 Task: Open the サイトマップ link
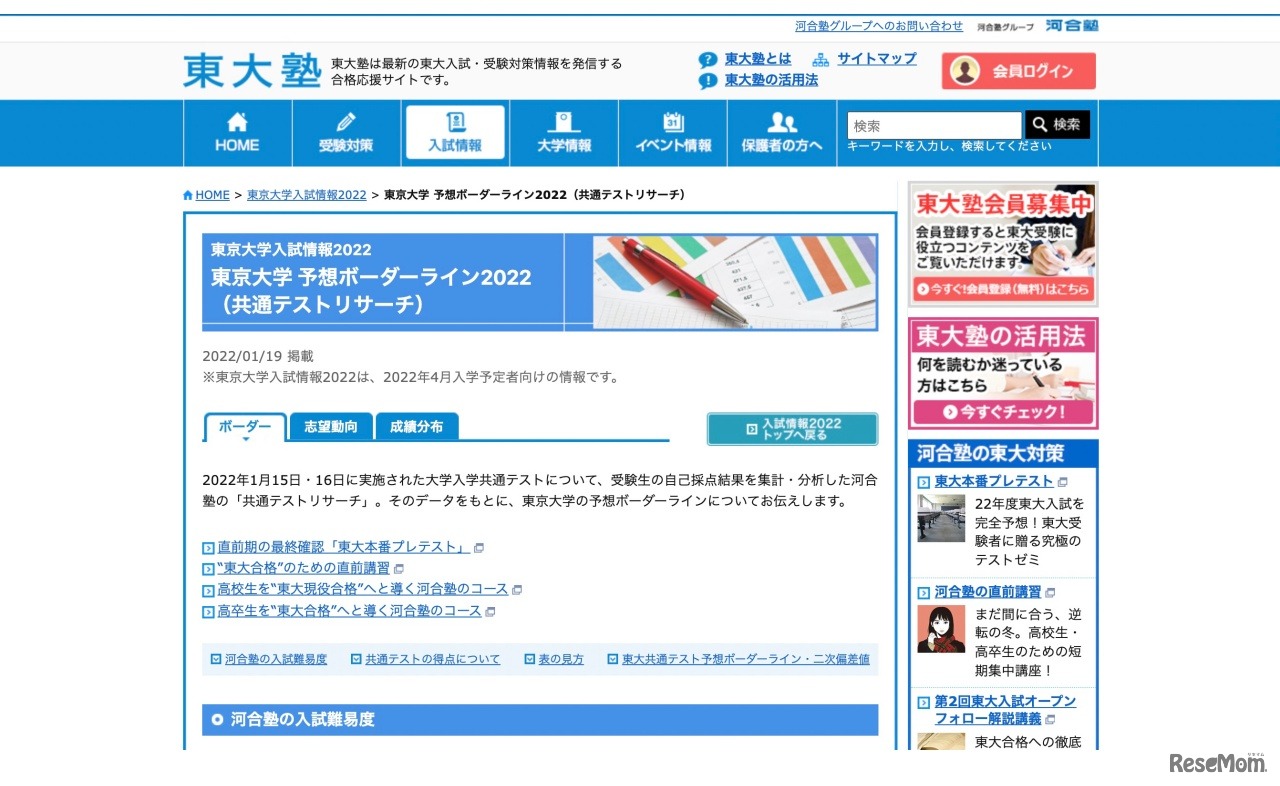[x=877, y=59]
